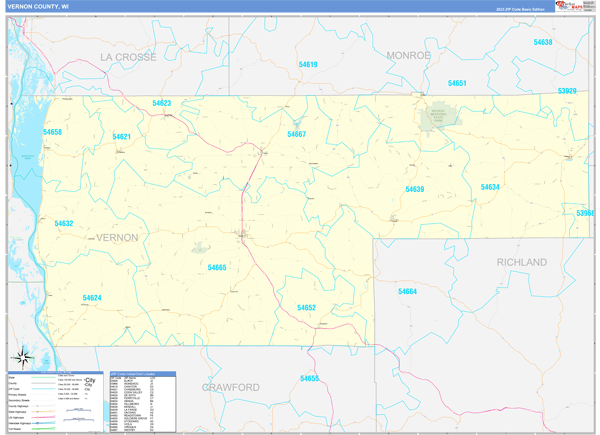Click the map legend box
Screen dimensions: 600x435
point(55,402)
